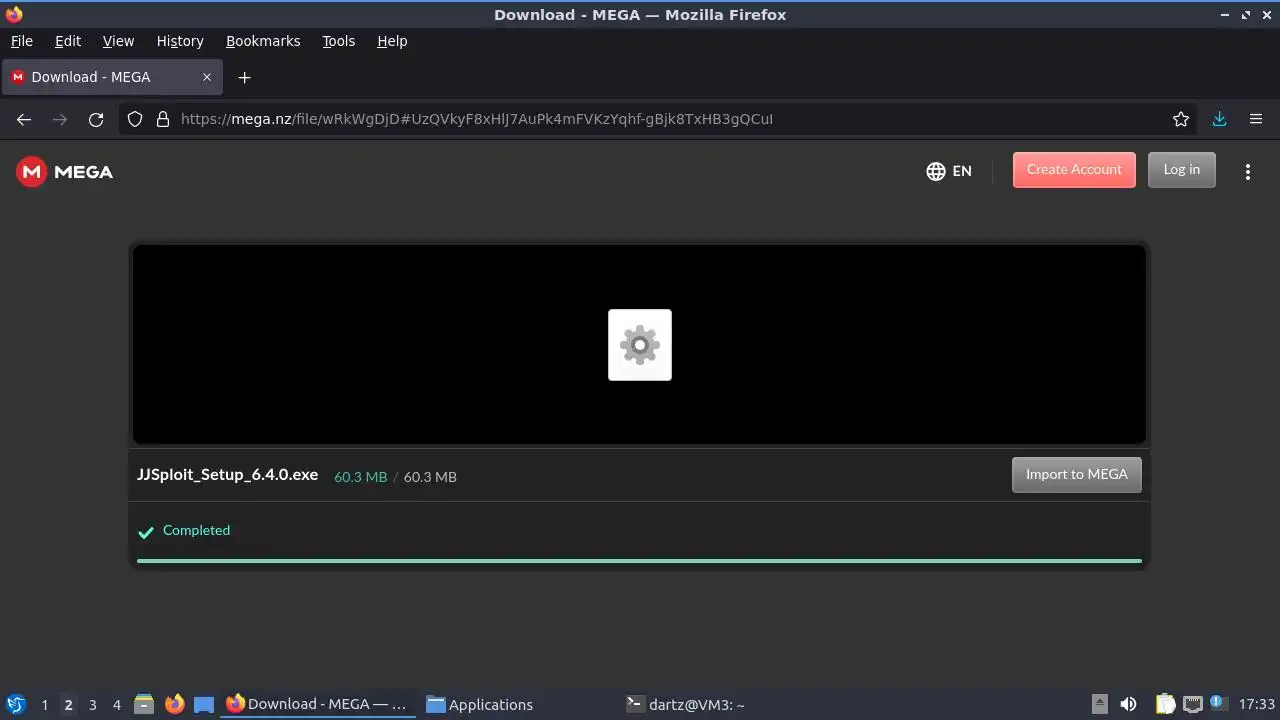Open the File menu
Screen dimensions: 1280x720
click(x=21, y=41)
